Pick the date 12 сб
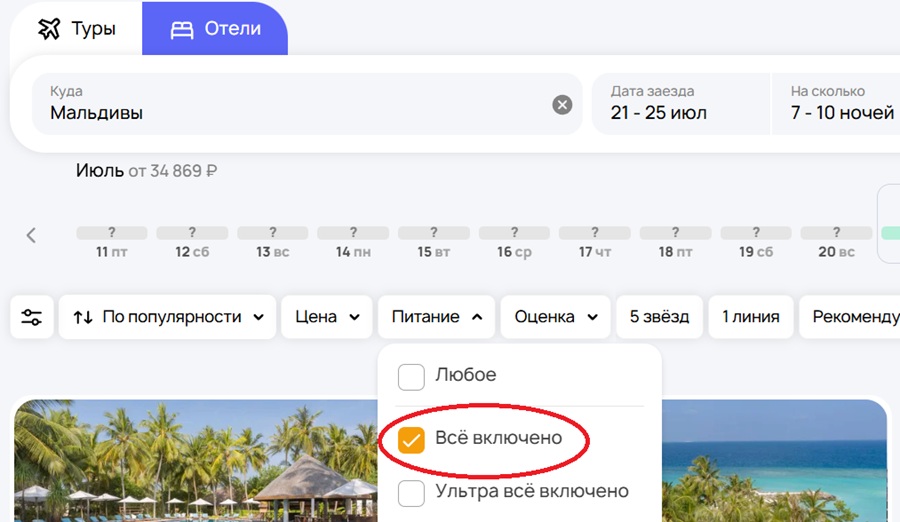This screenshot has width=900, height=522. (x=192, y=242)
